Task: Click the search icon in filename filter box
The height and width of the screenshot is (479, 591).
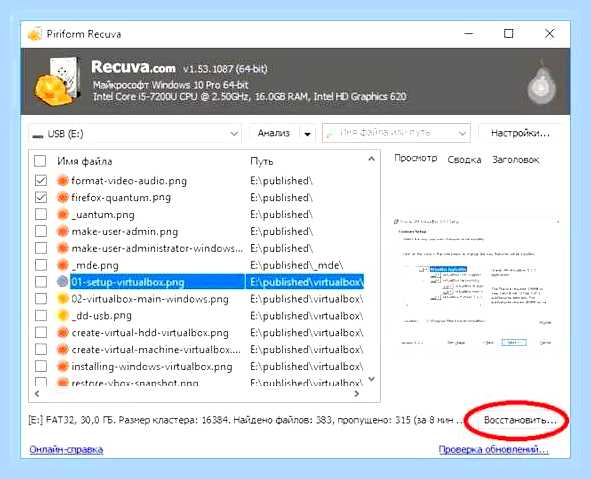Action: pyautogui.click(x=331, y=133)
